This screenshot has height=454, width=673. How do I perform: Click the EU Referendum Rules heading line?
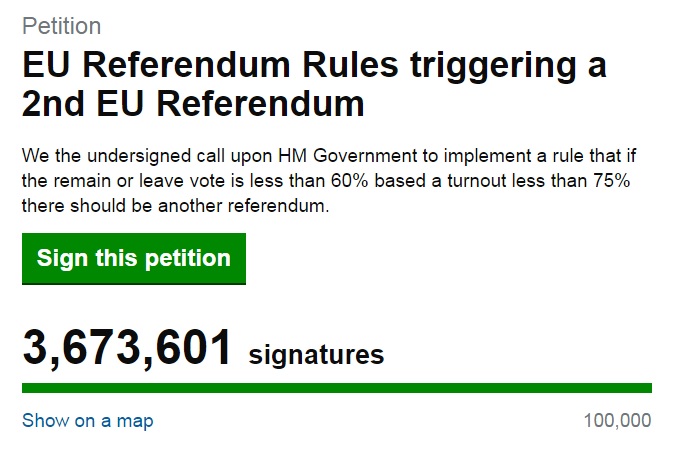[x=314, y=67]
